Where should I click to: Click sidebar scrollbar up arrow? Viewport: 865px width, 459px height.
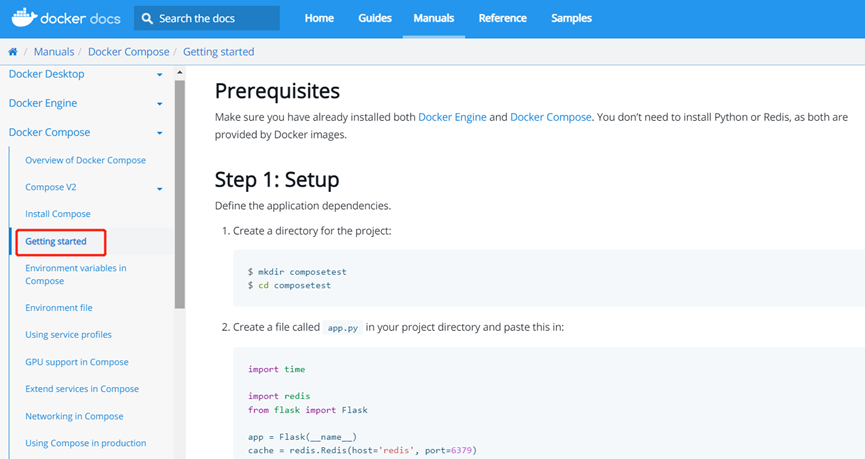tap(179, 73)
